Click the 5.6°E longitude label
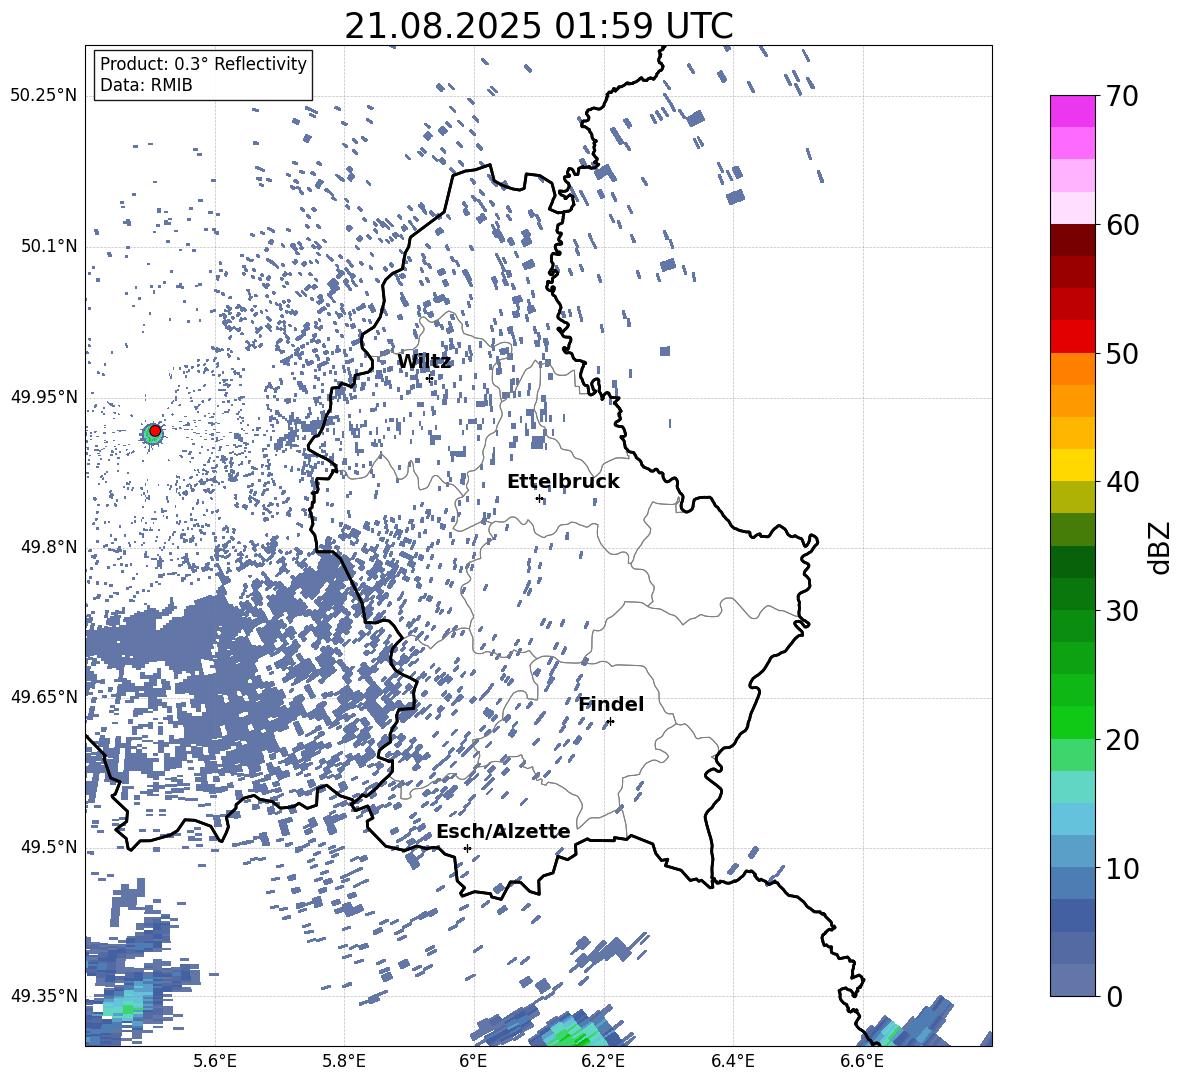Screen dimensions: 1184x1081 point(215,1061)
